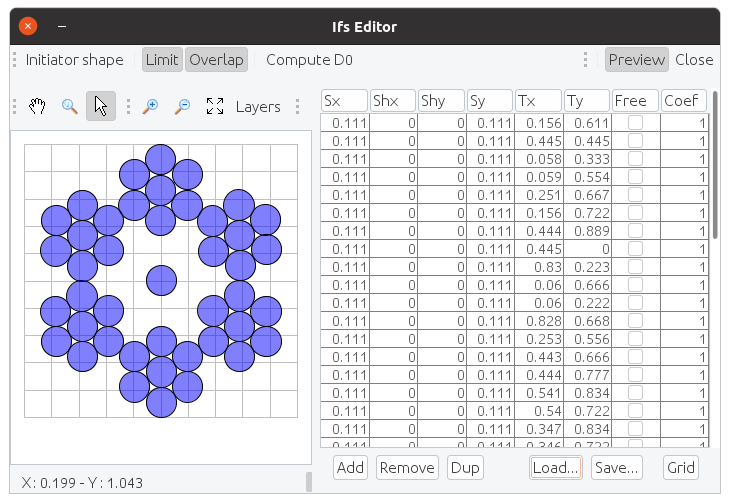Check Free box in row with Tx 0.251

(x=635, y=195)
